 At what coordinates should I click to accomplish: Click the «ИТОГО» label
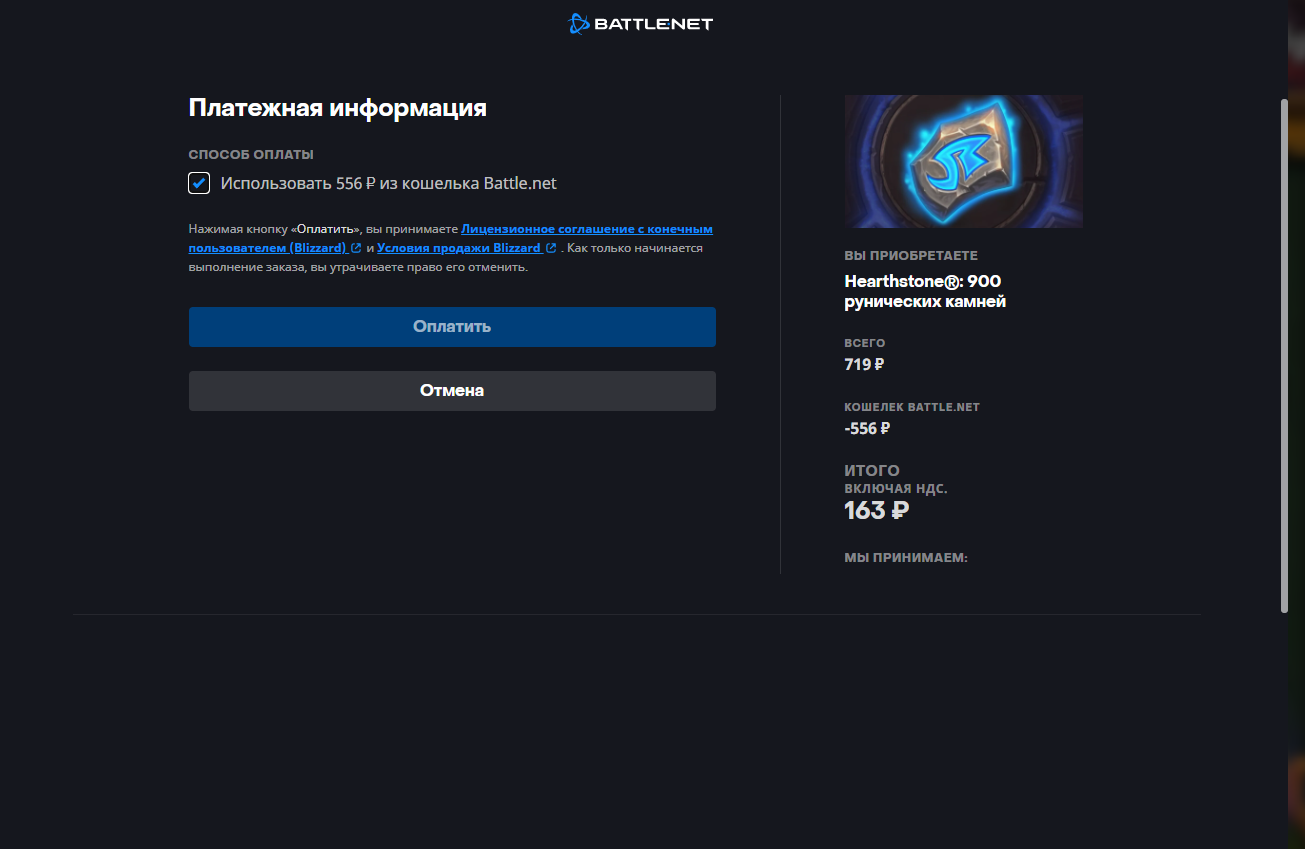[872, 470]
